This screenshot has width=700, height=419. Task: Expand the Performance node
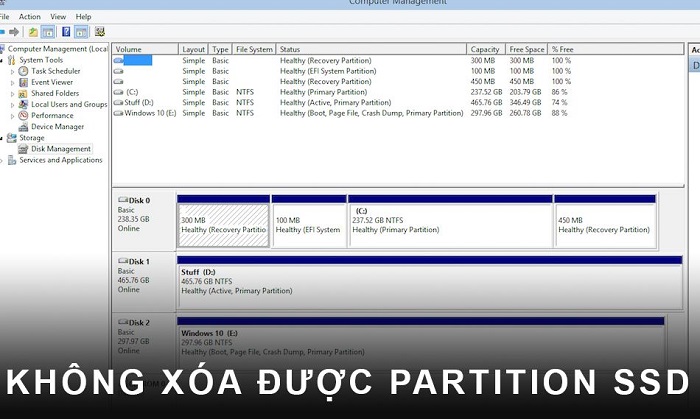pyautogui.click(x=12, y=116)
